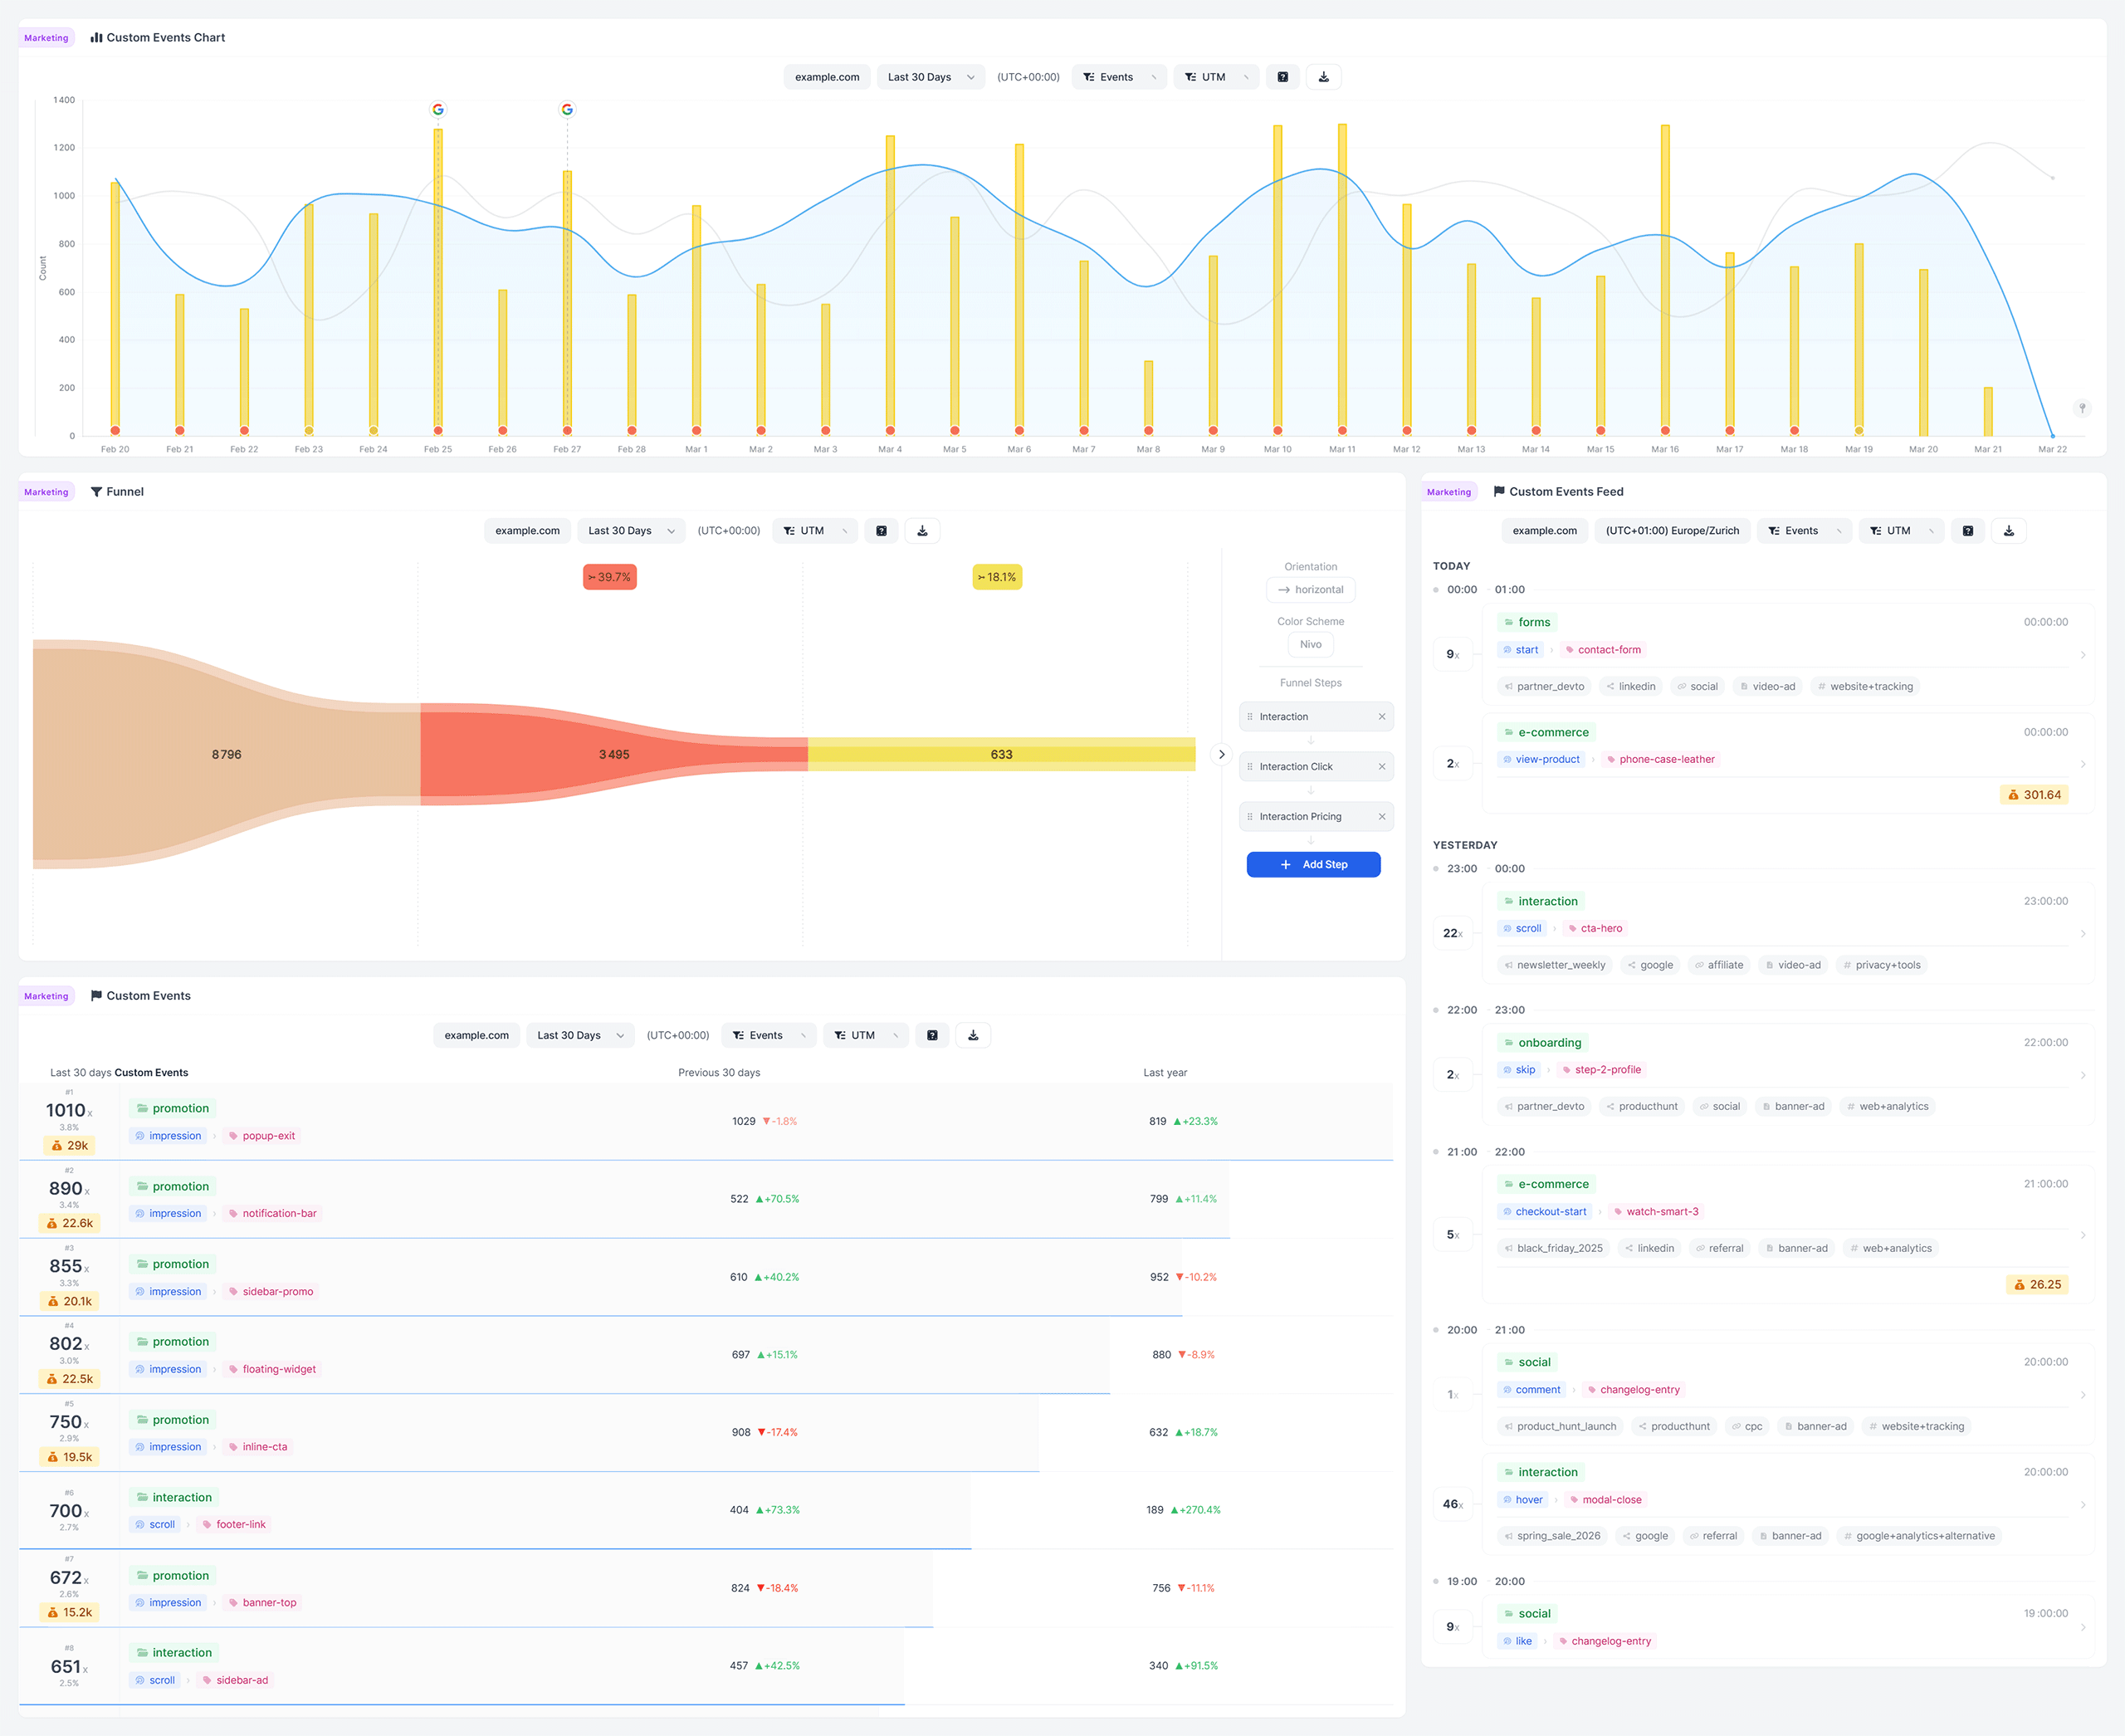
Task: Open help icon in the Funnel toolbar
Action: point(881,531)
